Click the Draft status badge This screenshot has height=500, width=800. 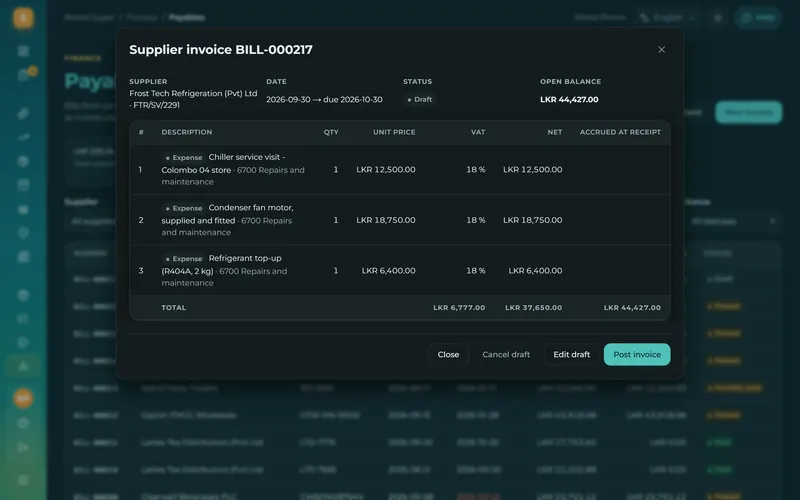419,99
